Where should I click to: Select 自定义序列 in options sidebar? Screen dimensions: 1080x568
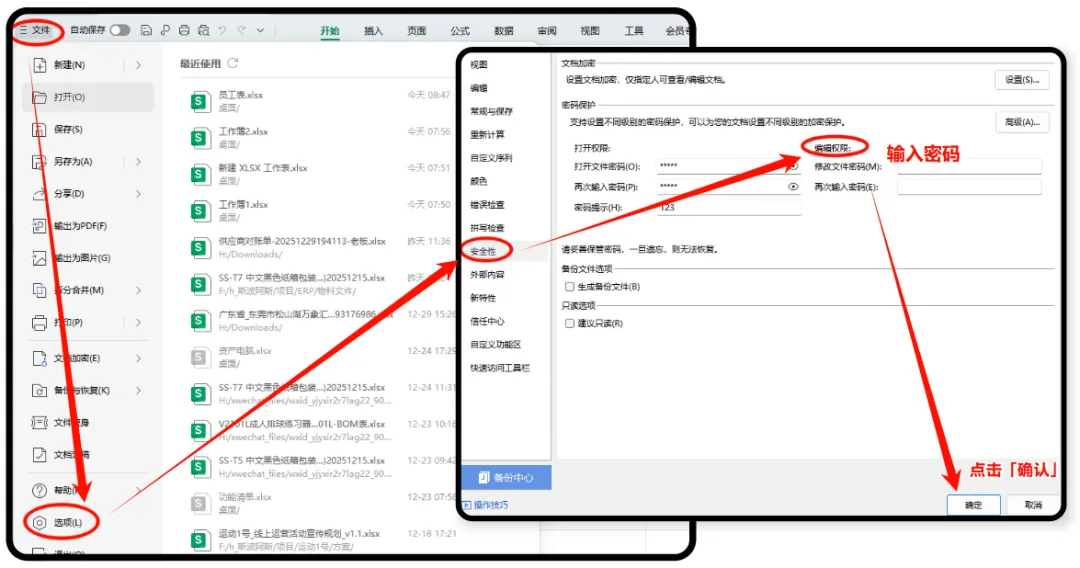pos(491,158)
